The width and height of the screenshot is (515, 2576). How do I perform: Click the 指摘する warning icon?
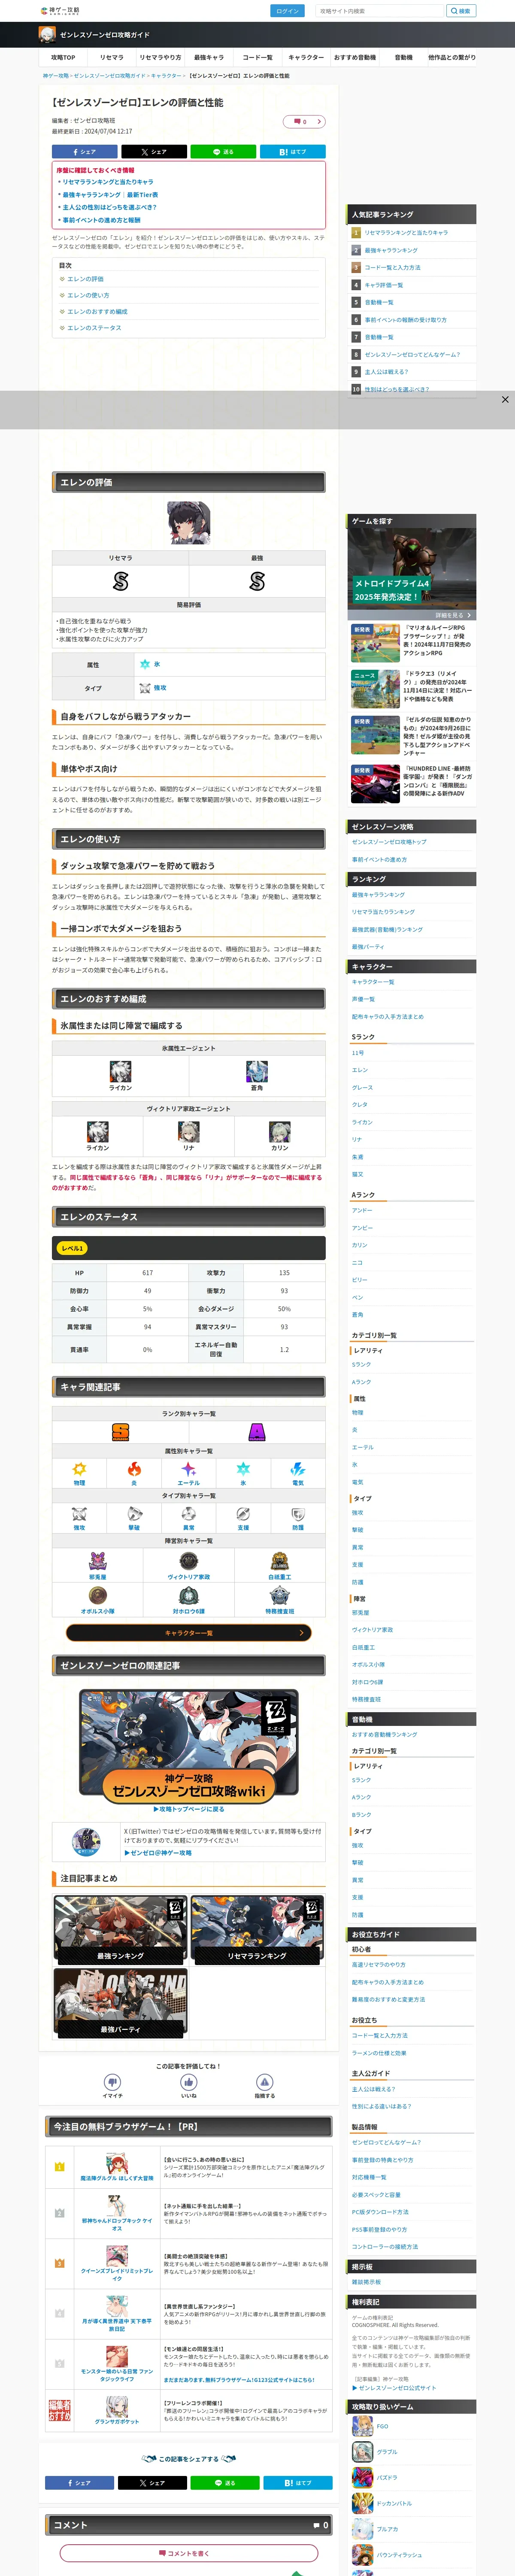coord(265,2081)
